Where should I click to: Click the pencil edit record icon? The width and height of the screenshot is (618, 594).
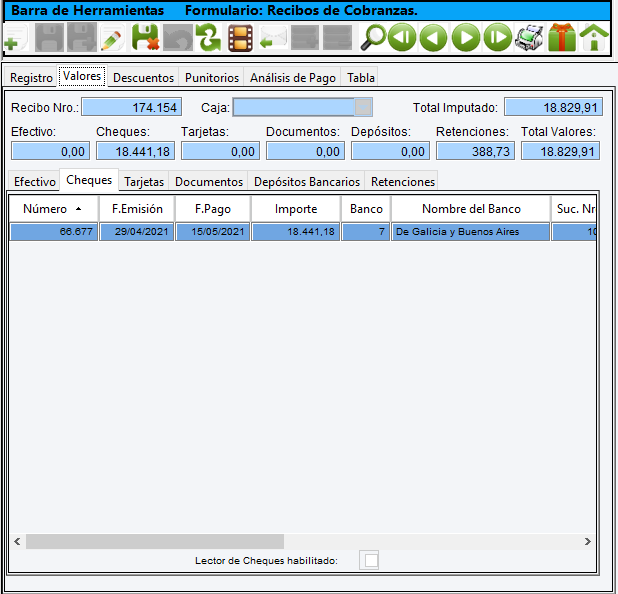113,38
